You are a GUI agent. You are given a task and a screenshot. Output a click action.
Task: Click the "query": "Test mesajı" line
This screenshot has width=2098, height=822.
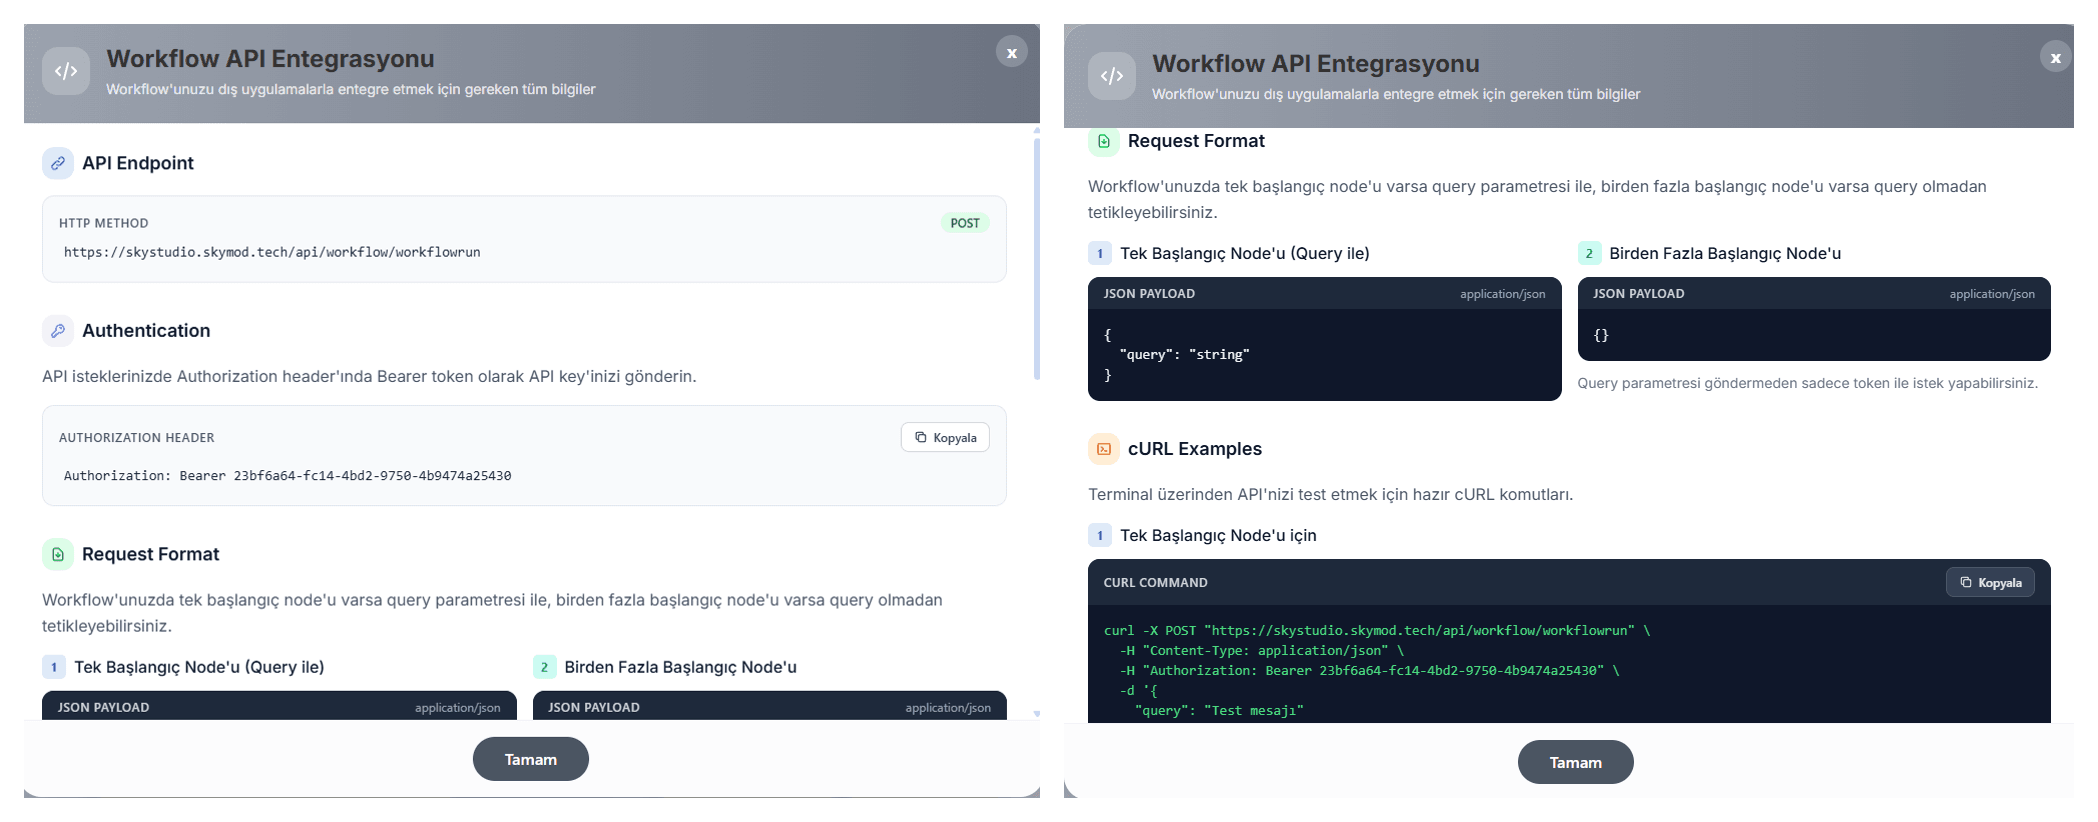[x=1219, y=711]
